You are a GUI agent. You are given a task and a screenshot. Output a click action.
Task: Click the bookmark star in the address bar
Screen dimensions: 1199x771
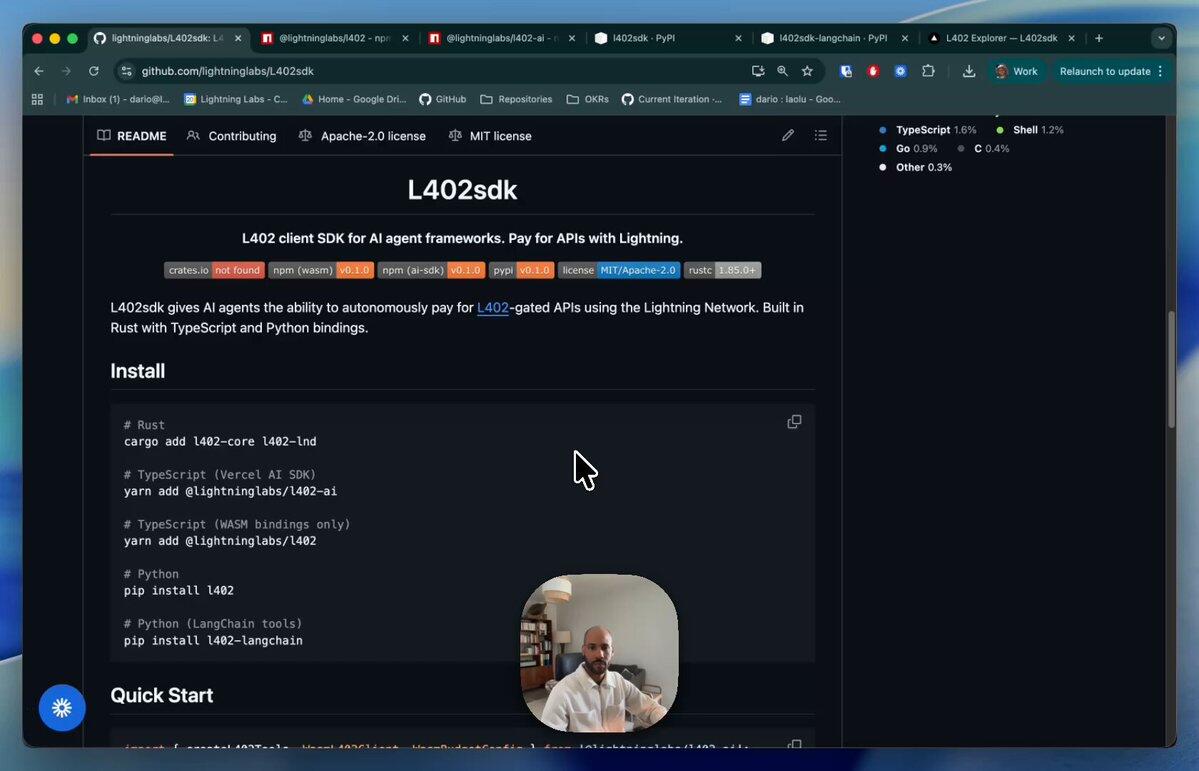(807, 71)
